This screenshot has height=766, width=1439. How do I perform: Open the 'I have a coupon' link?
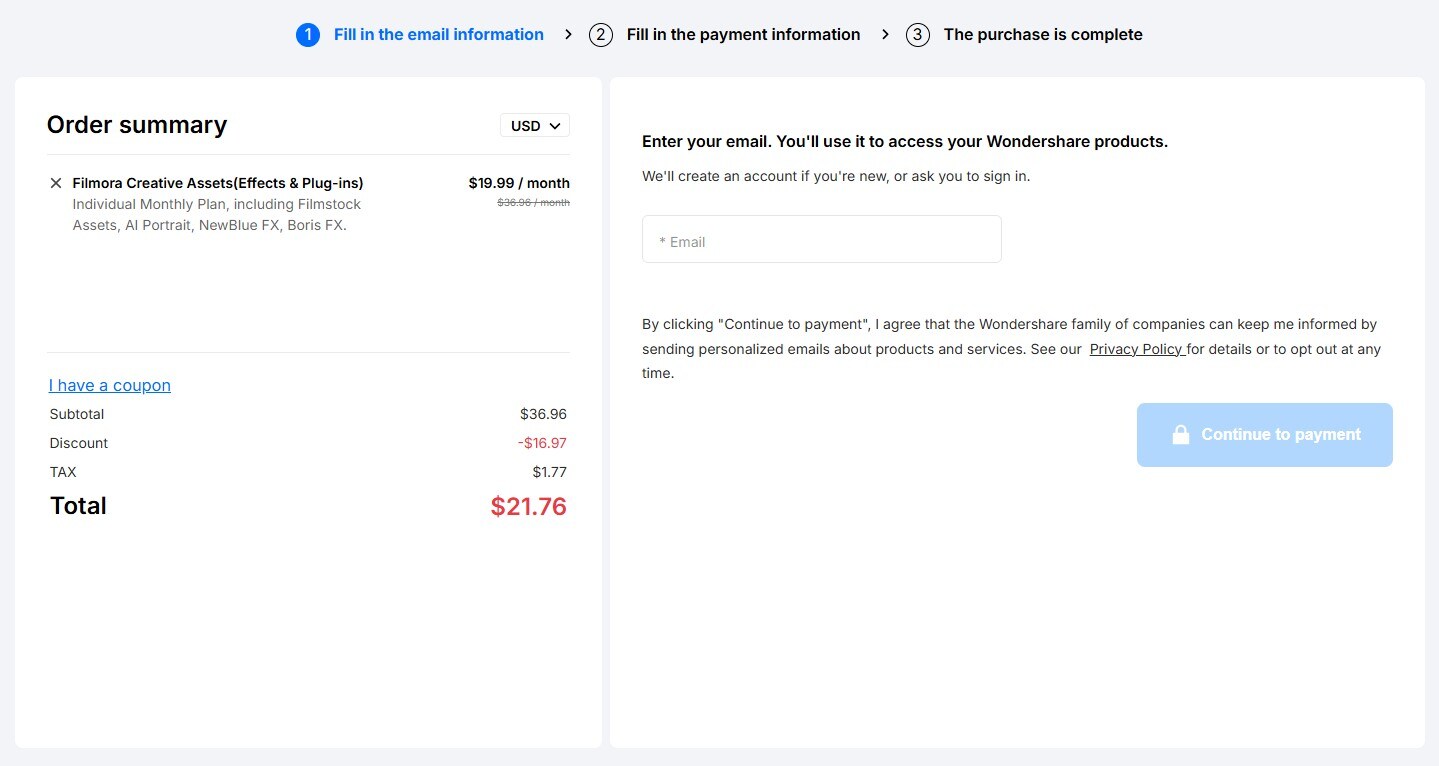click(110, 386)
